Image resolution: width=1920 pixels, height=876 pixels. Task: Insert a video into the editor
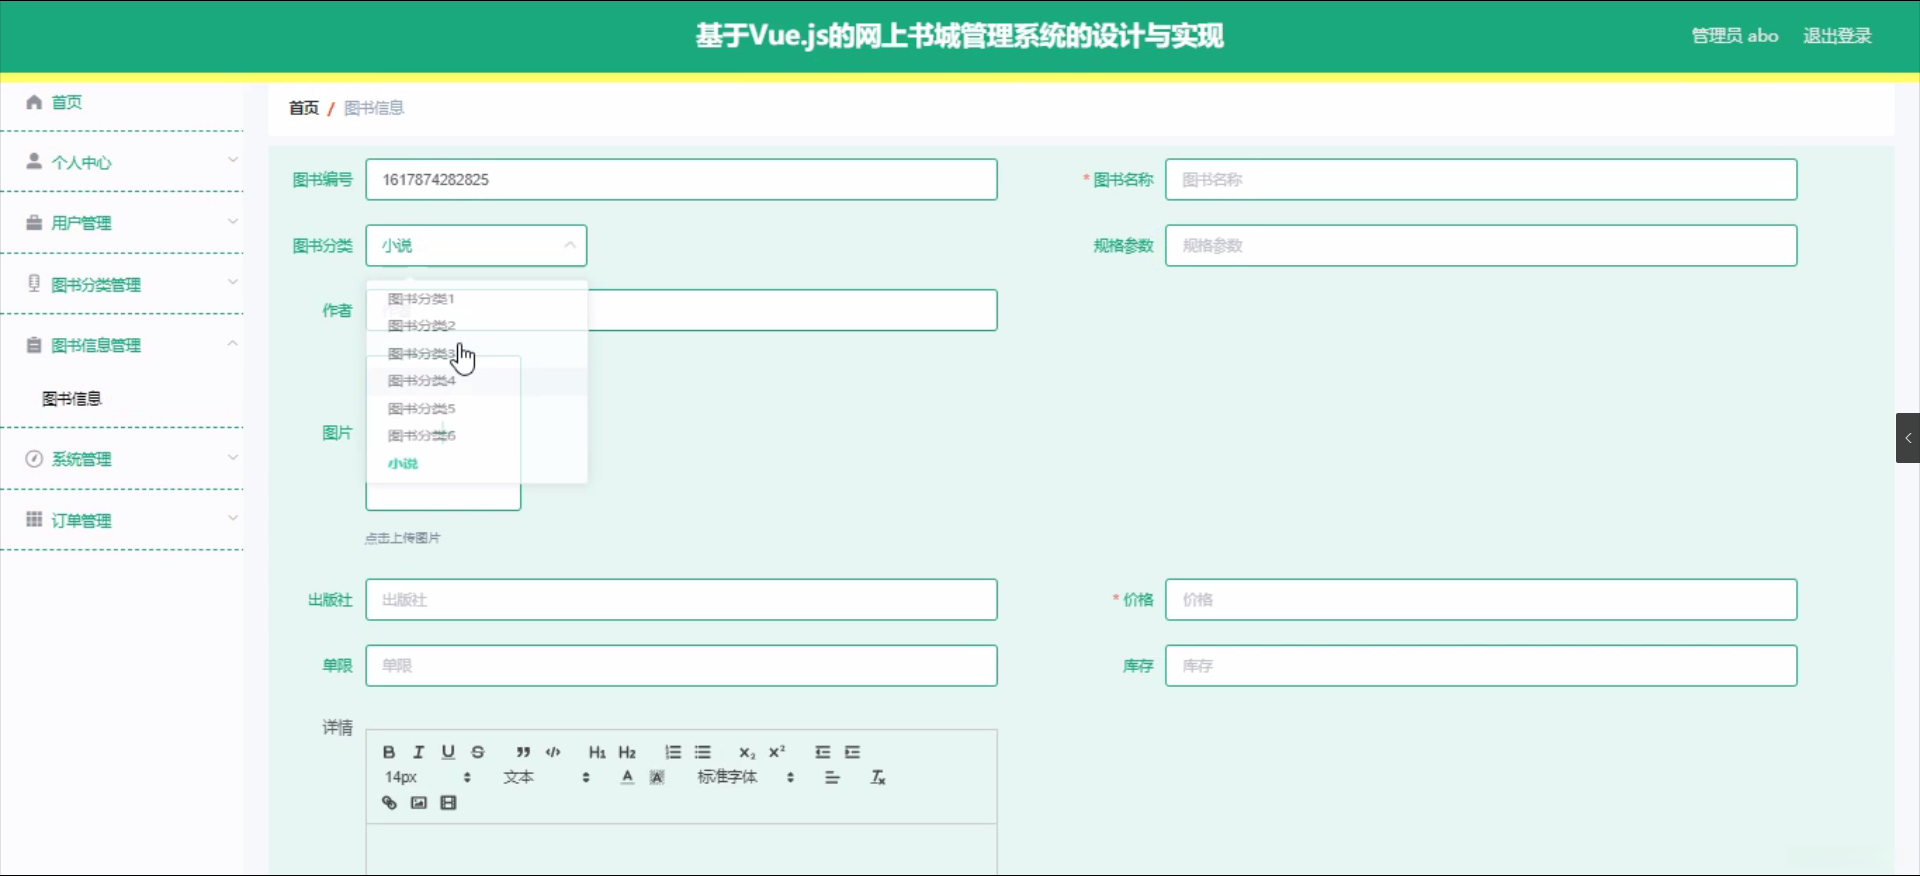(448, 803)
